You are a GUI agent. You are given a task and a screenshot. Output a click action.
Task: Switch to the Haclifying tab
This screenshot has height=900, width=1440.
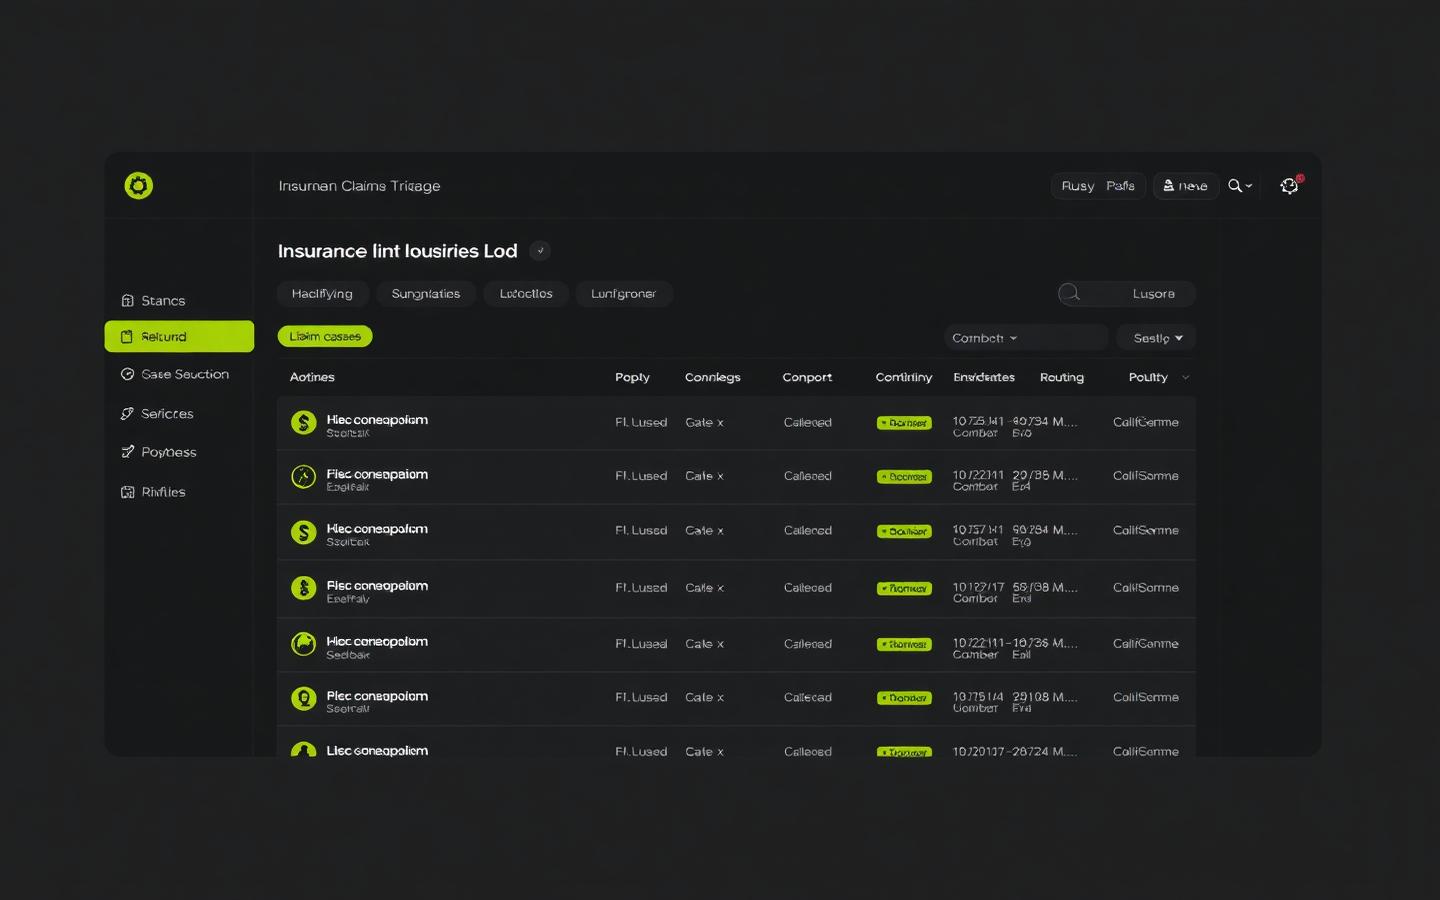coord(322,294)
